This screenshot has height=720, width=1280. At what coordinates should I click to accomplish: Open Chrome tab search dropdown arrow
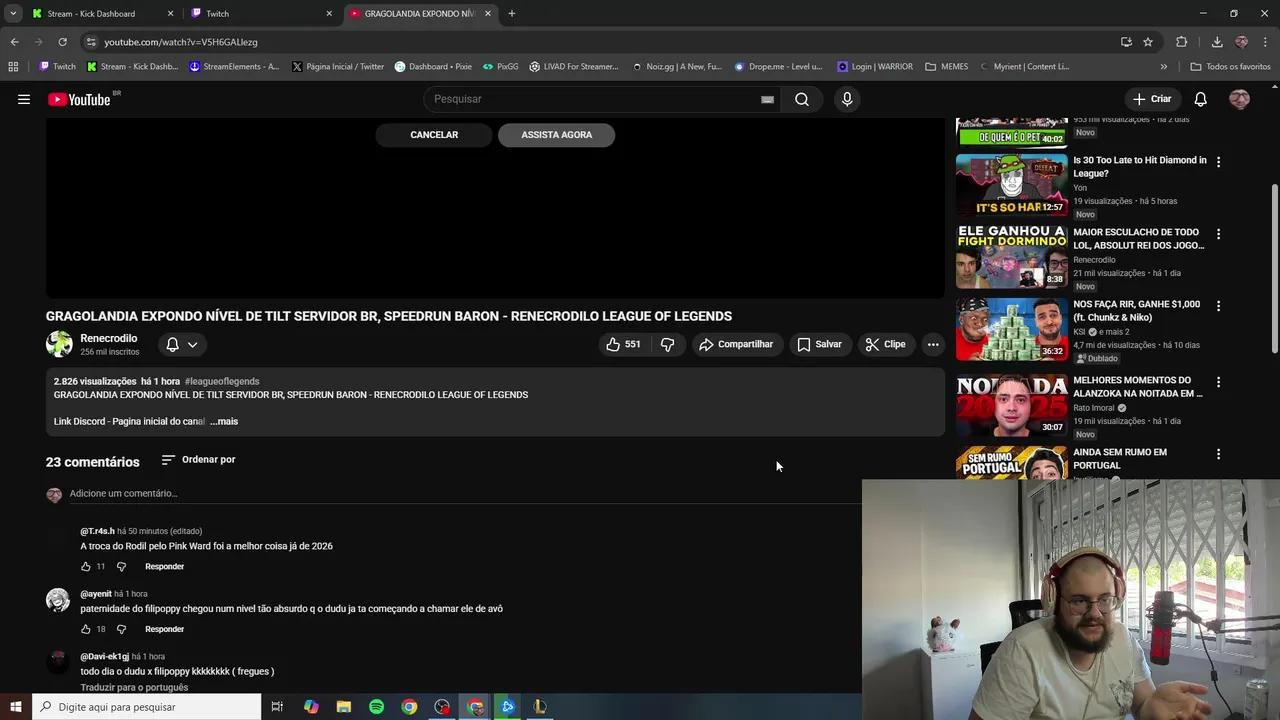(x=13, y=13)
